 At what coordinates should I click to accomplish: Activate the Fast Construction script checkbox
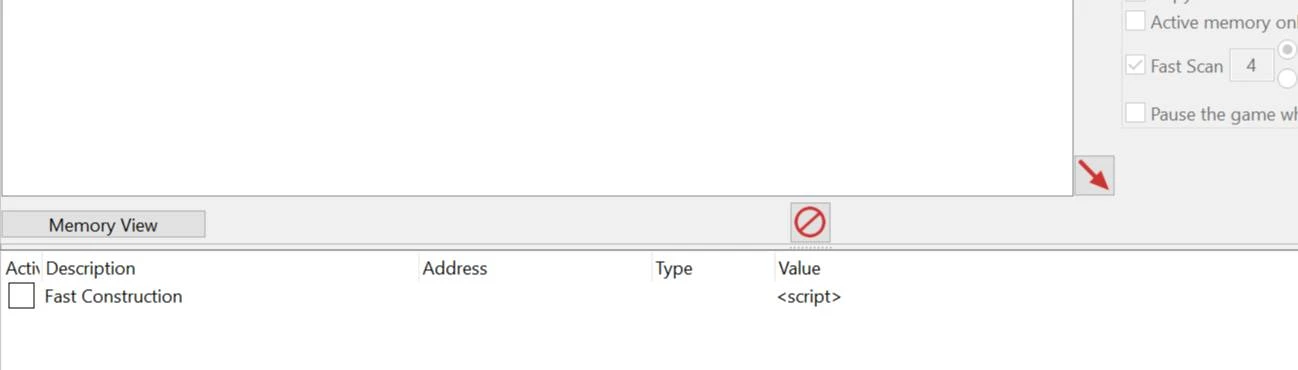(21, 296)
